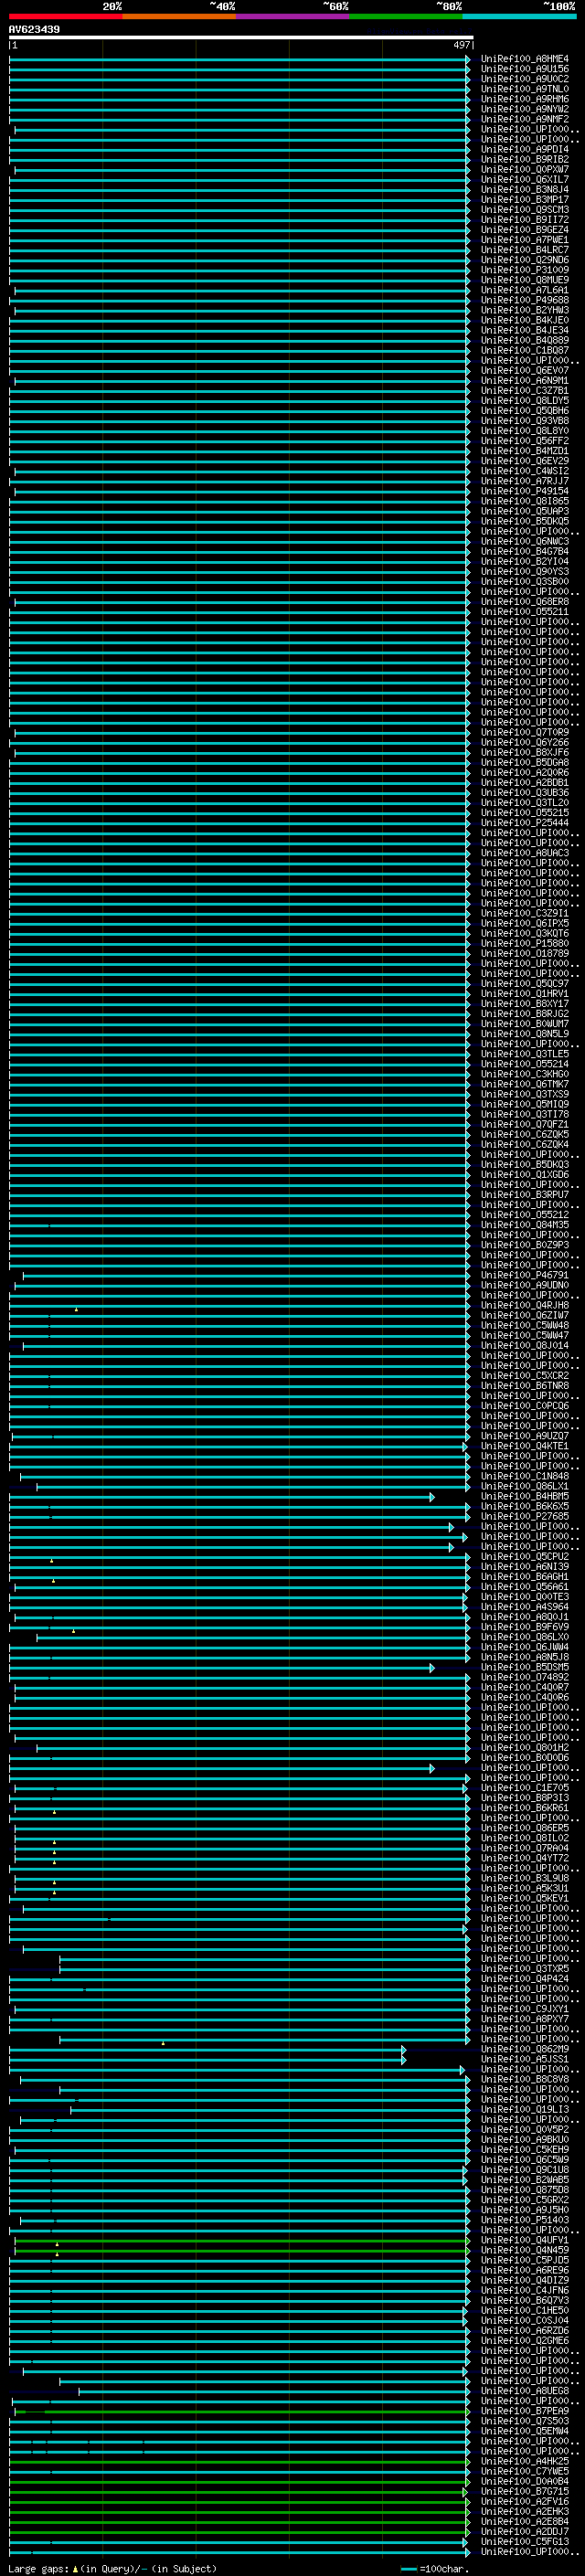Open hit UniRef100_A9PDI4
Screen dimensions: 585x2576
[525, 149]
